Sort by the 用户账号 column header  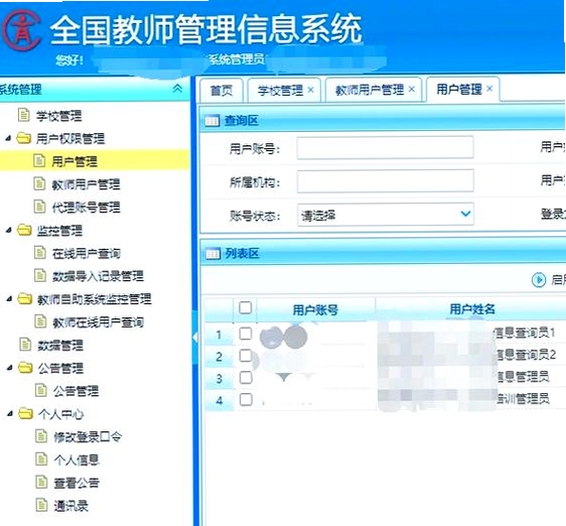[315, 310]
